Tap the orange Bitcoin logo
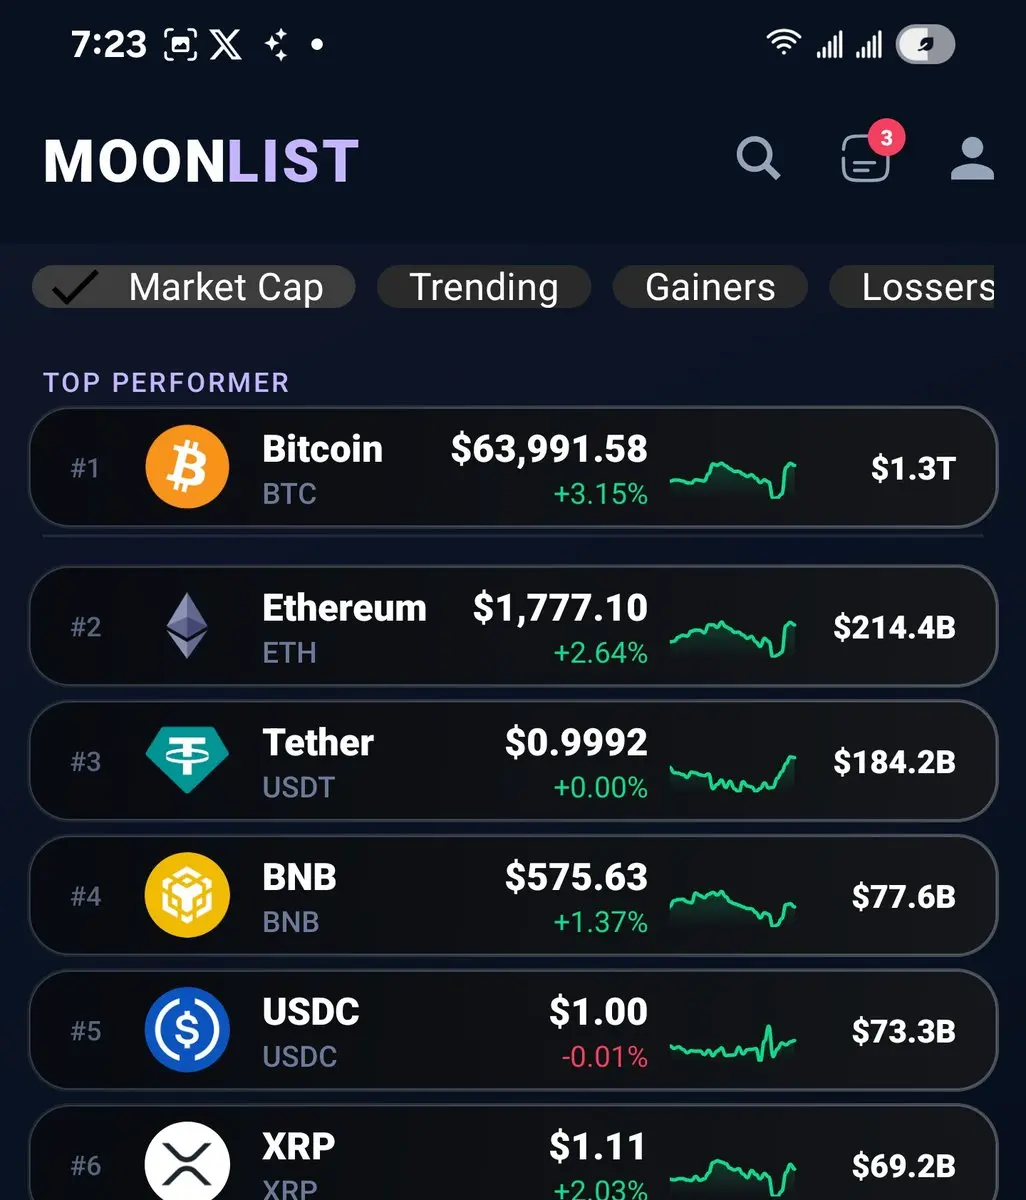The image size is (1026, 1200). point(187,467)
